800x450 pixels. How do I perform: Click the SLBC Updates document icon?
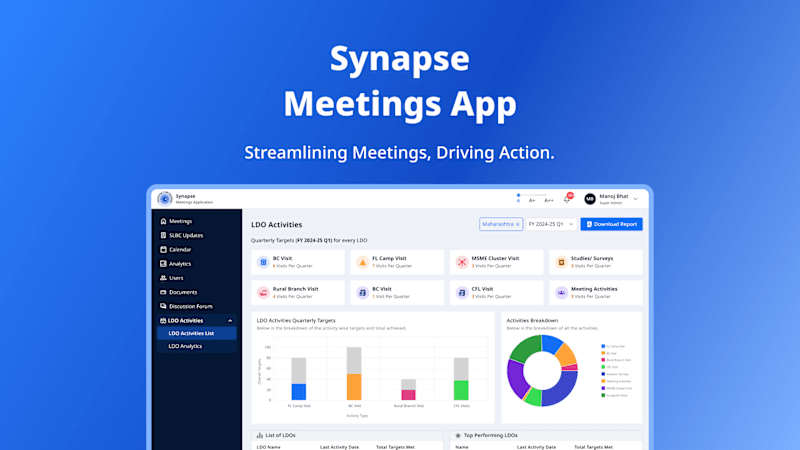tap(163, 236)
